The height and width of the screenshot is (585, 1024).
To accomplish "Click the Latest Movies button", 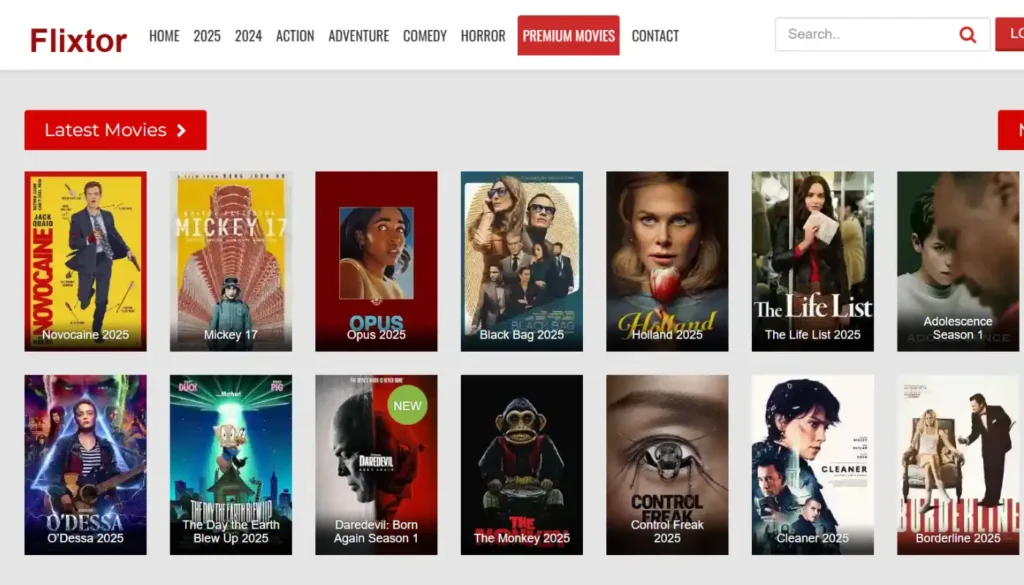I will [x=116, y=130].
